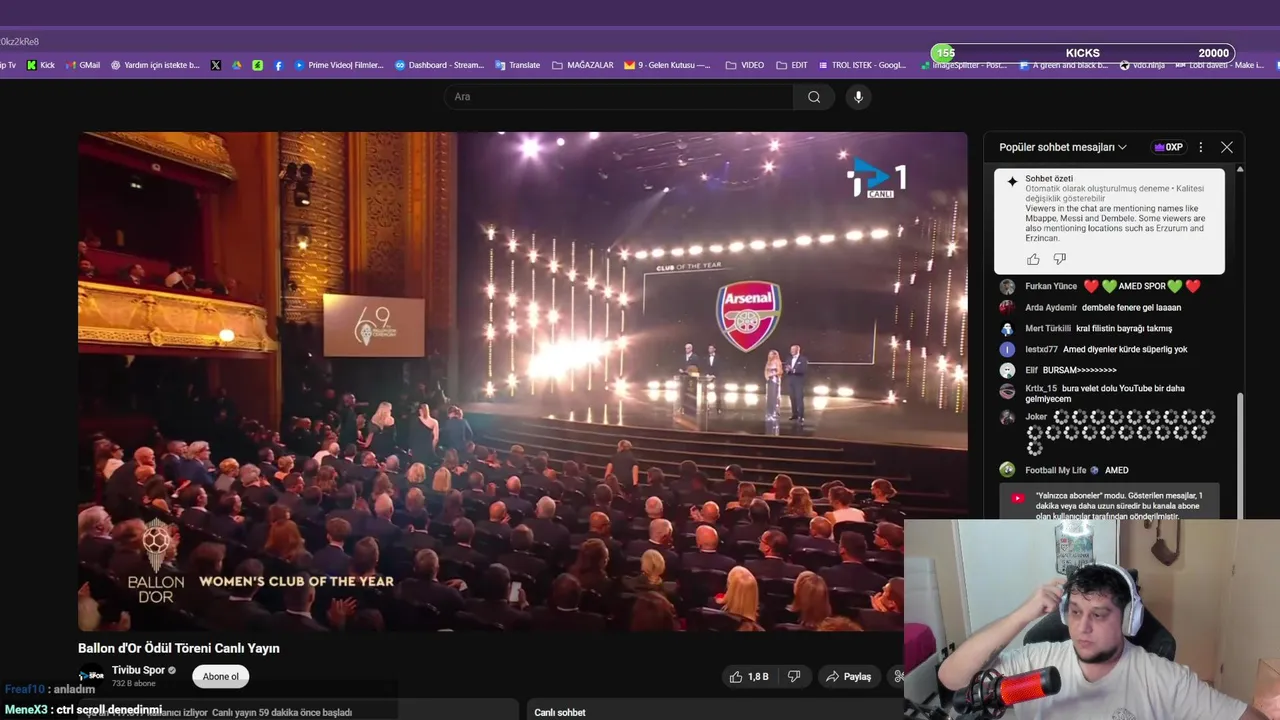Open the Facebook bookmark icon
The width and height of the screenshot is (1280, 720).
[x=278, y=65]
